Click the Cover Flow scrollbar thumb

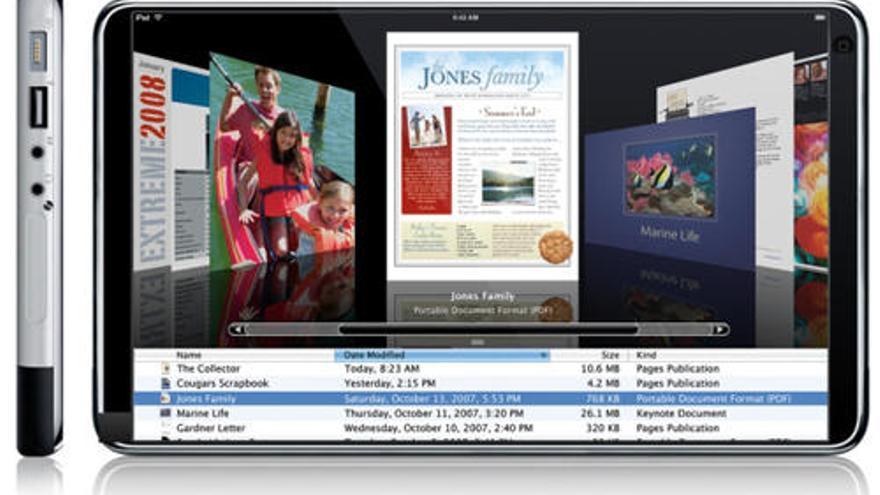[x=488, y=329]
